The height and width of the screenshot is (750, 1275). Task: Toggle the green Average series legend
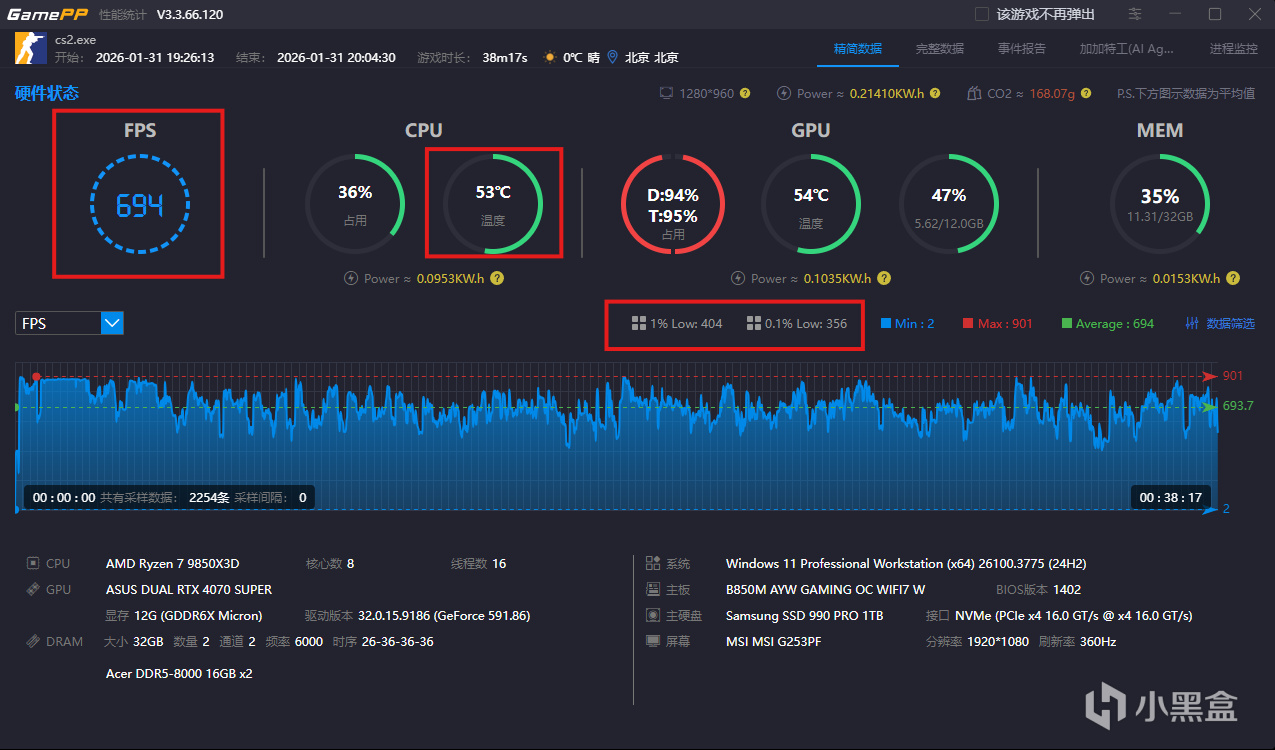pos(1107,323)
